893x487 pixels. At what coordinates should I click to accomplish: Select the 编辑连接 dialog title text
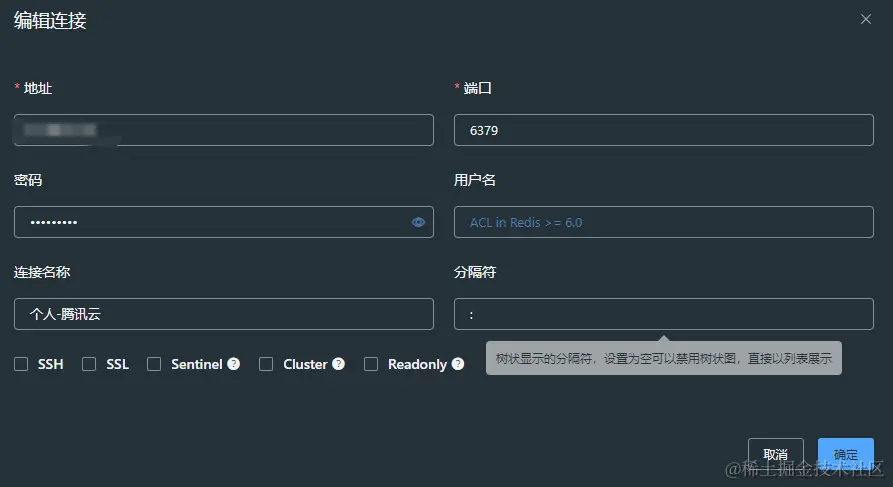pos(50,21)
